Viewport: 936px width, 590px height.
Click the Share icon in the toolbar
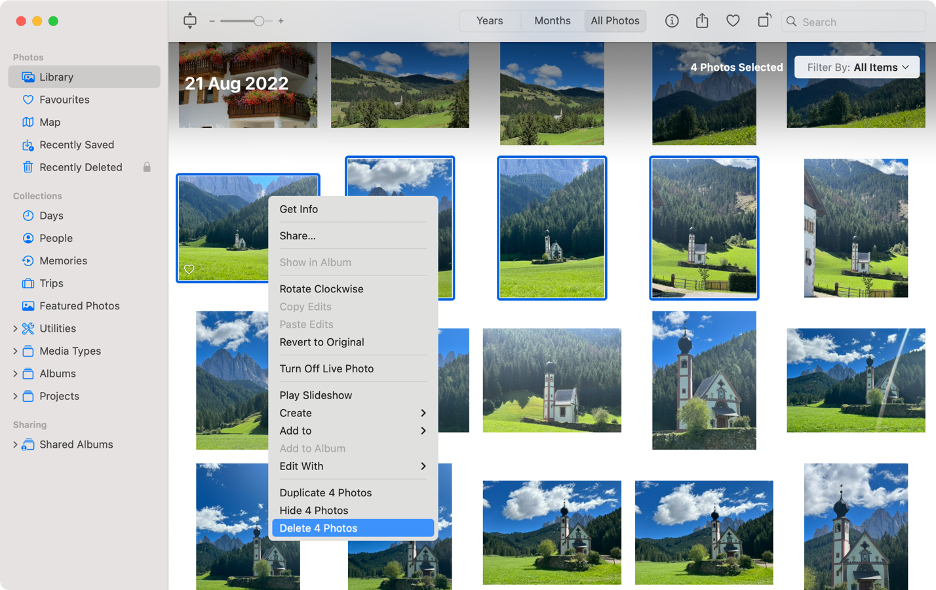(702, 20)
